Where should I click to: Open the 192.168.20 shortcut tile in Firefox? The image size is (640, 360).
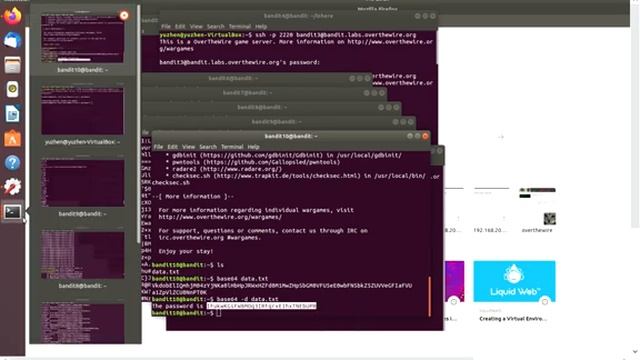click(x=491, y=210)
